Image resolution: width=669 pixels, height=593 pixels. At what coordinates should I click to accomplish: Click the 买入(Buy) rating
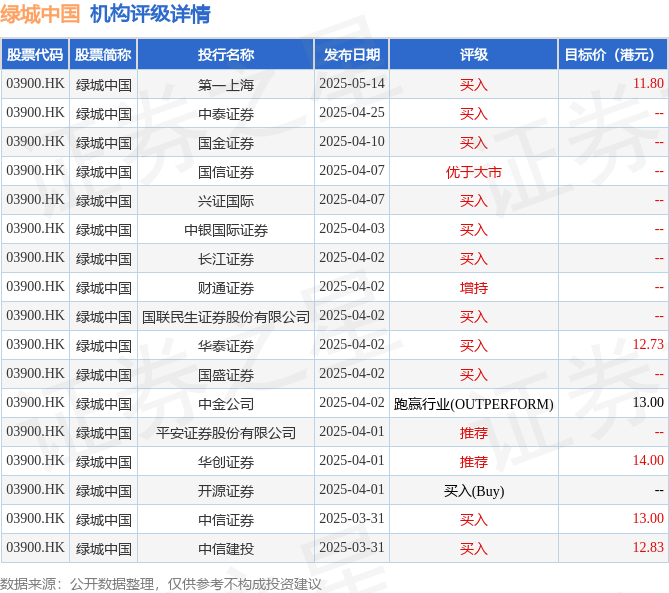(474, 491)
